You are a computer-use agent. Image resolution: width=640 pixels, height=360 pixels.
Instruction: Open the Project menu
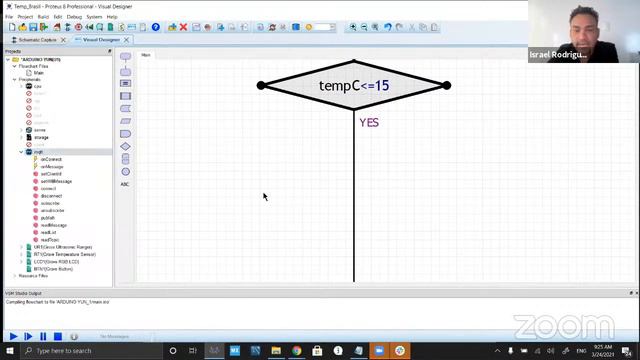[x=25, y=17]
